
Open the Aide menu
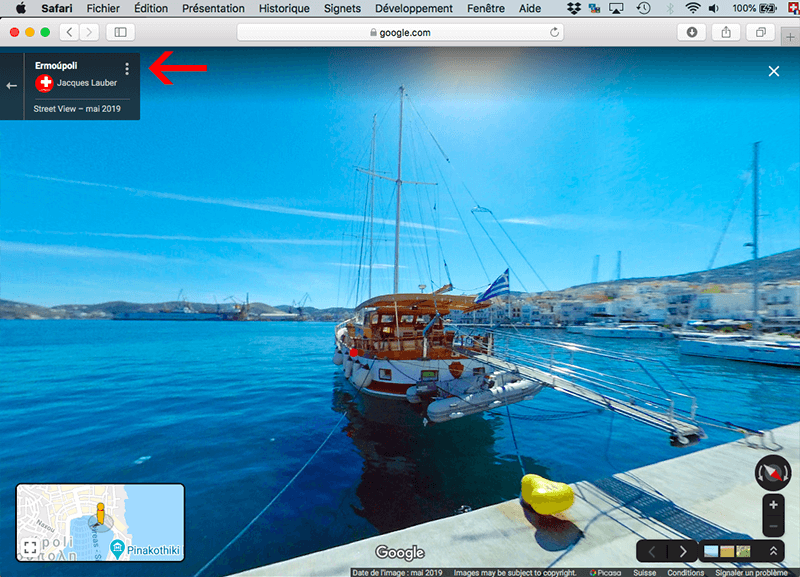pos(530,8)
